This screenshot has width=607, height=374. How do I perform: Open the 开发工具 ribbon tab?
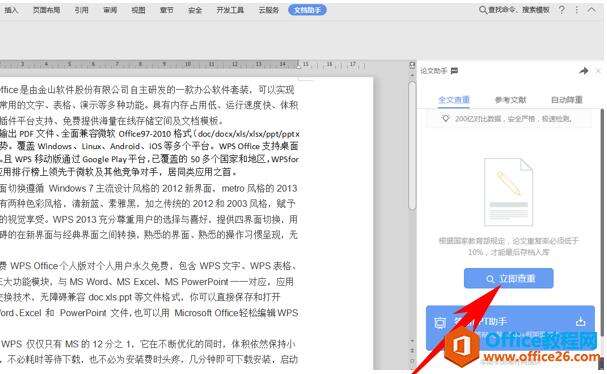pyautogui.click(x=230, y=10)
